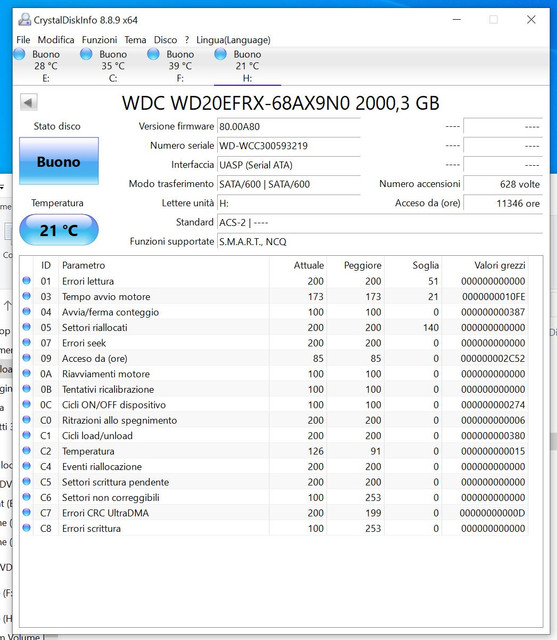The height and width of the screenshot is (640, 557).
Task: Click the status dot of Tempo avvio motore row
Action: [x=27, y=296]
